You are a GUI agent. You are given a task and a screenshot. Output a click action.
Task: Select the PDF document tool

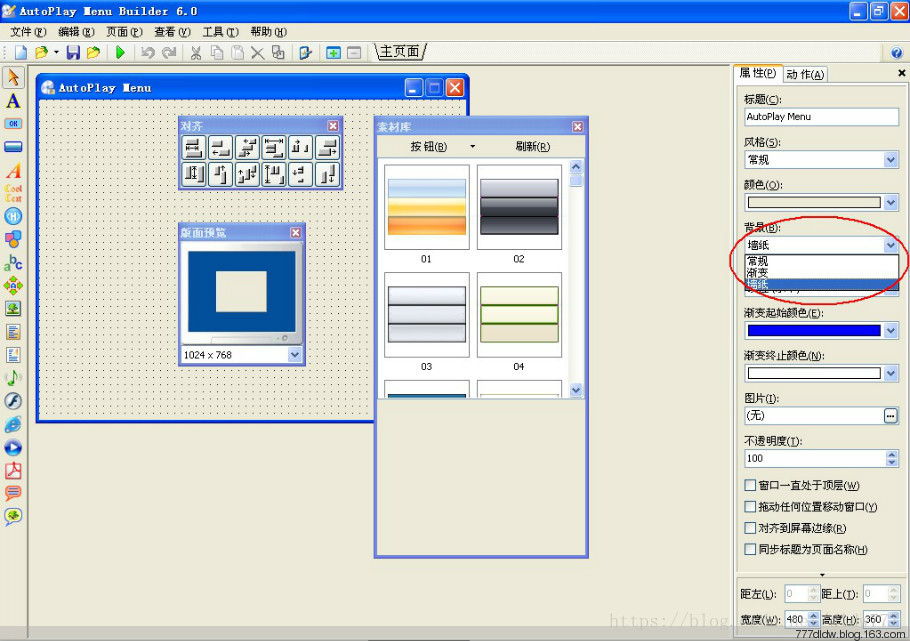coord(13,470)
